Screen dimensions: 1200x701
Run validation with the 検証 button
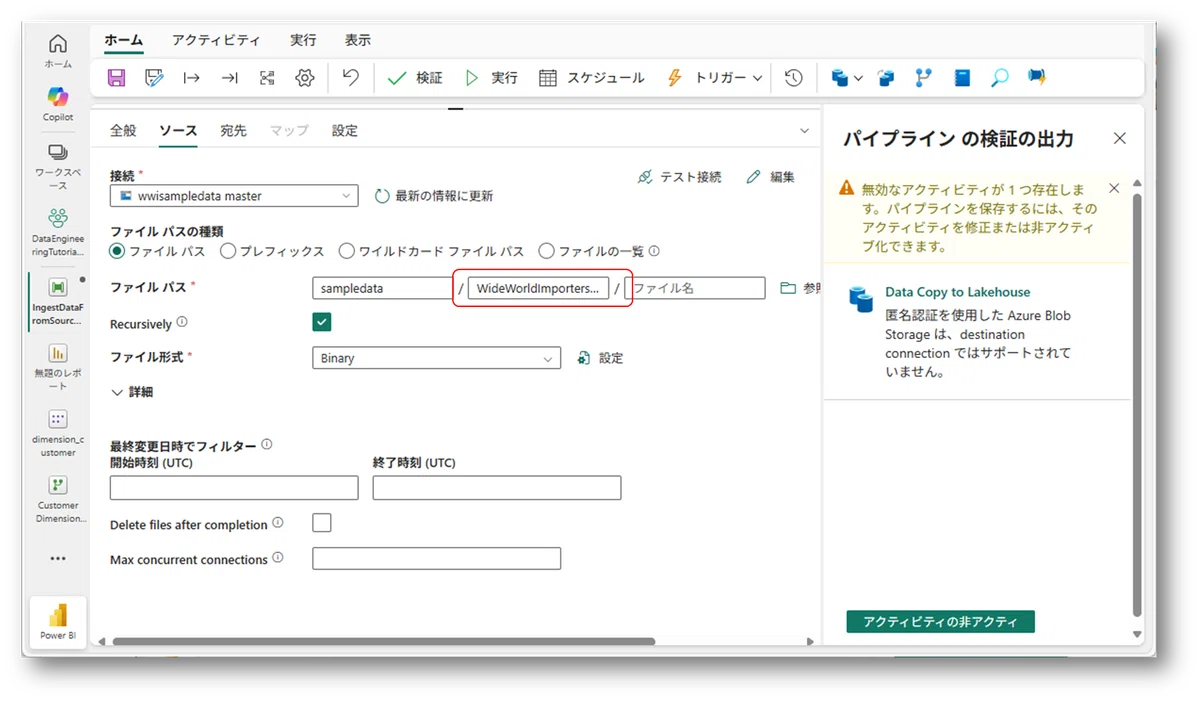point(415,78)
